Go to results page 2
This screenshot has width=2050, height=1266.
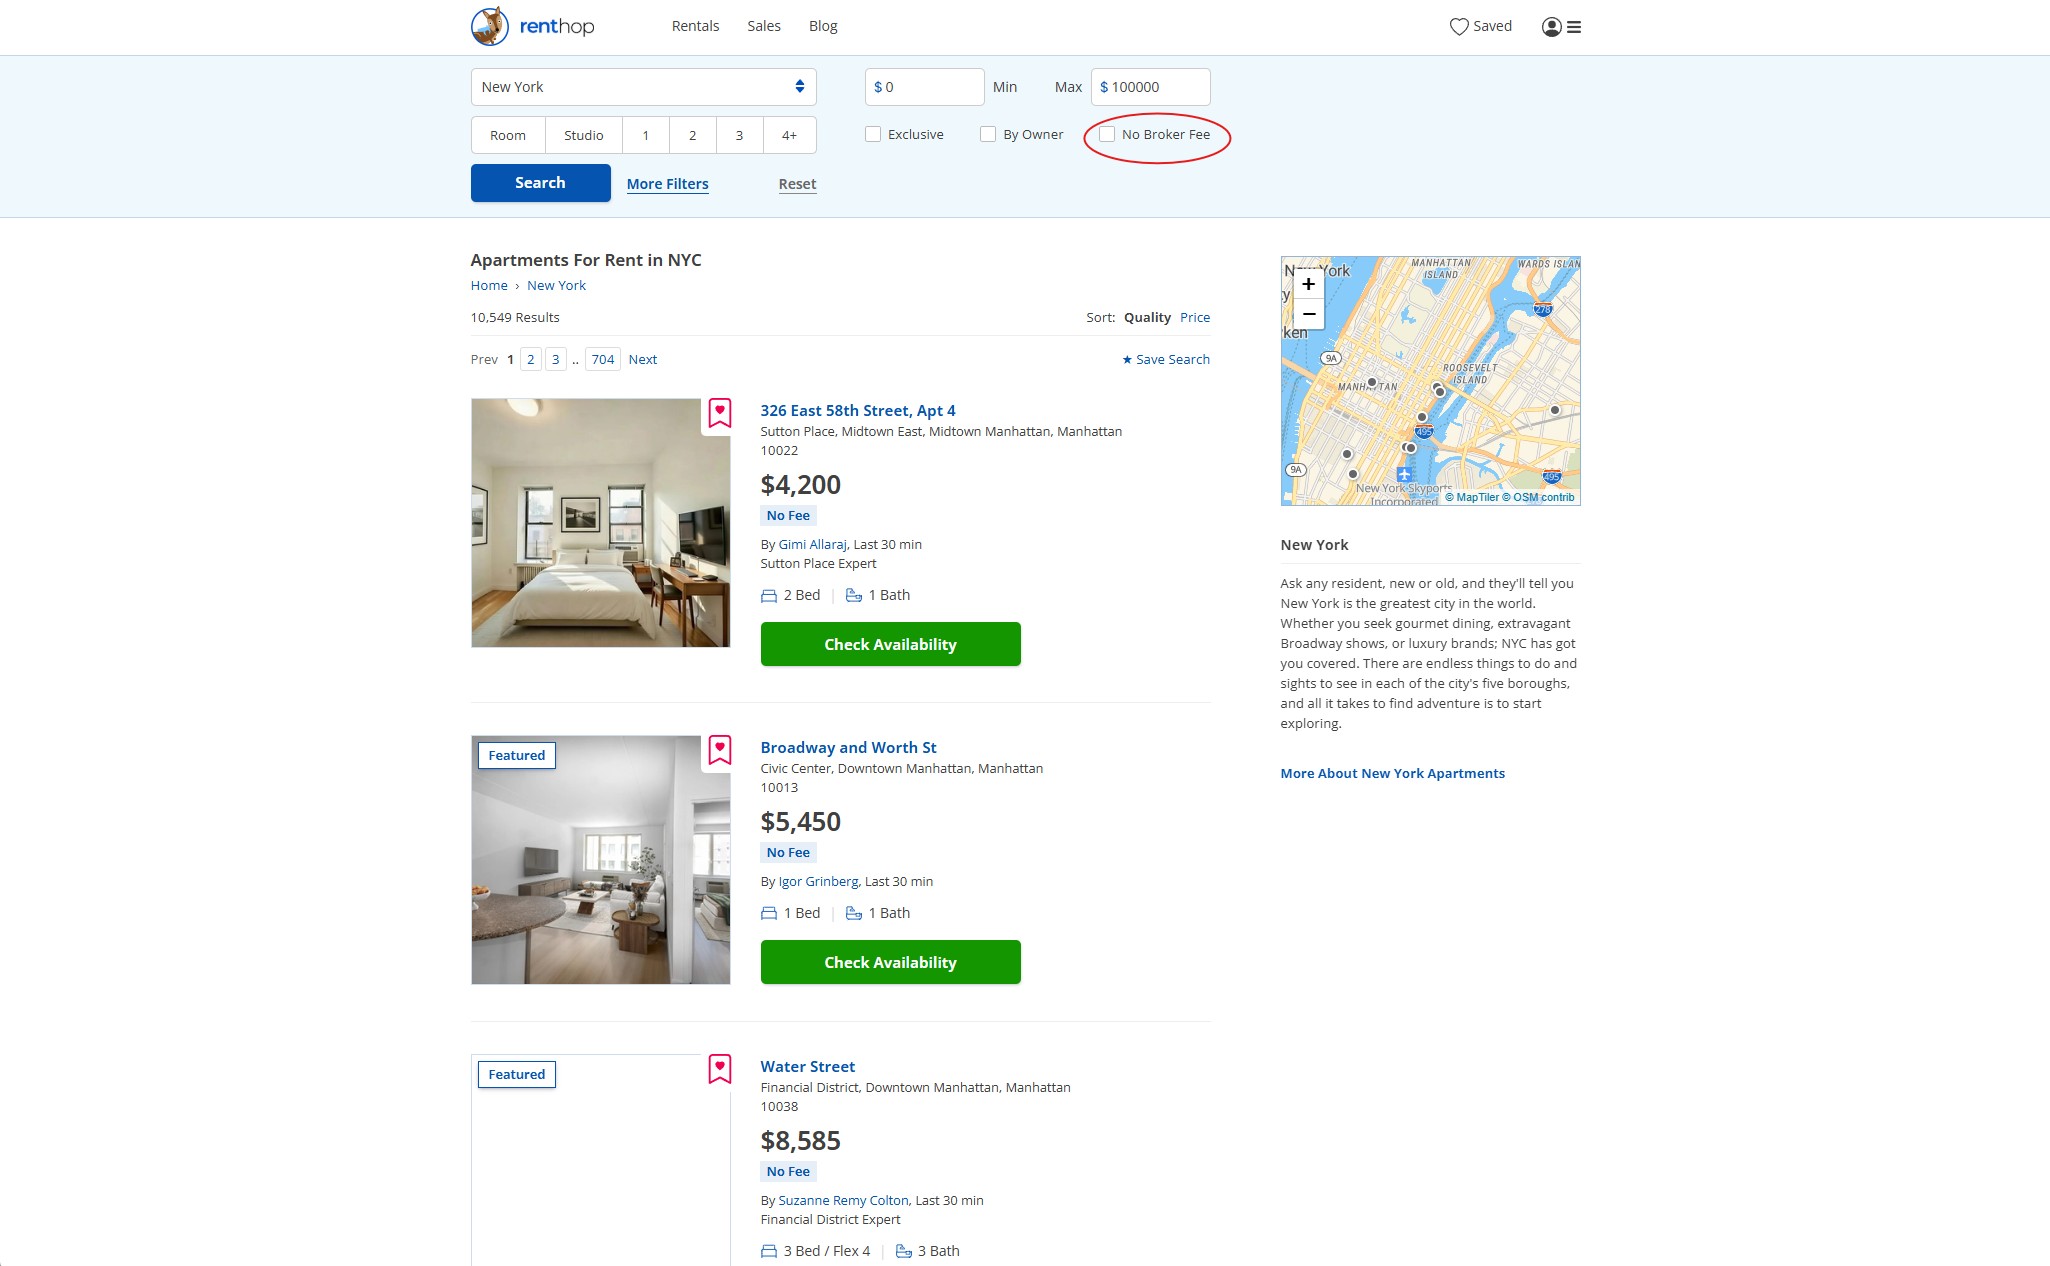pos(531,359)
